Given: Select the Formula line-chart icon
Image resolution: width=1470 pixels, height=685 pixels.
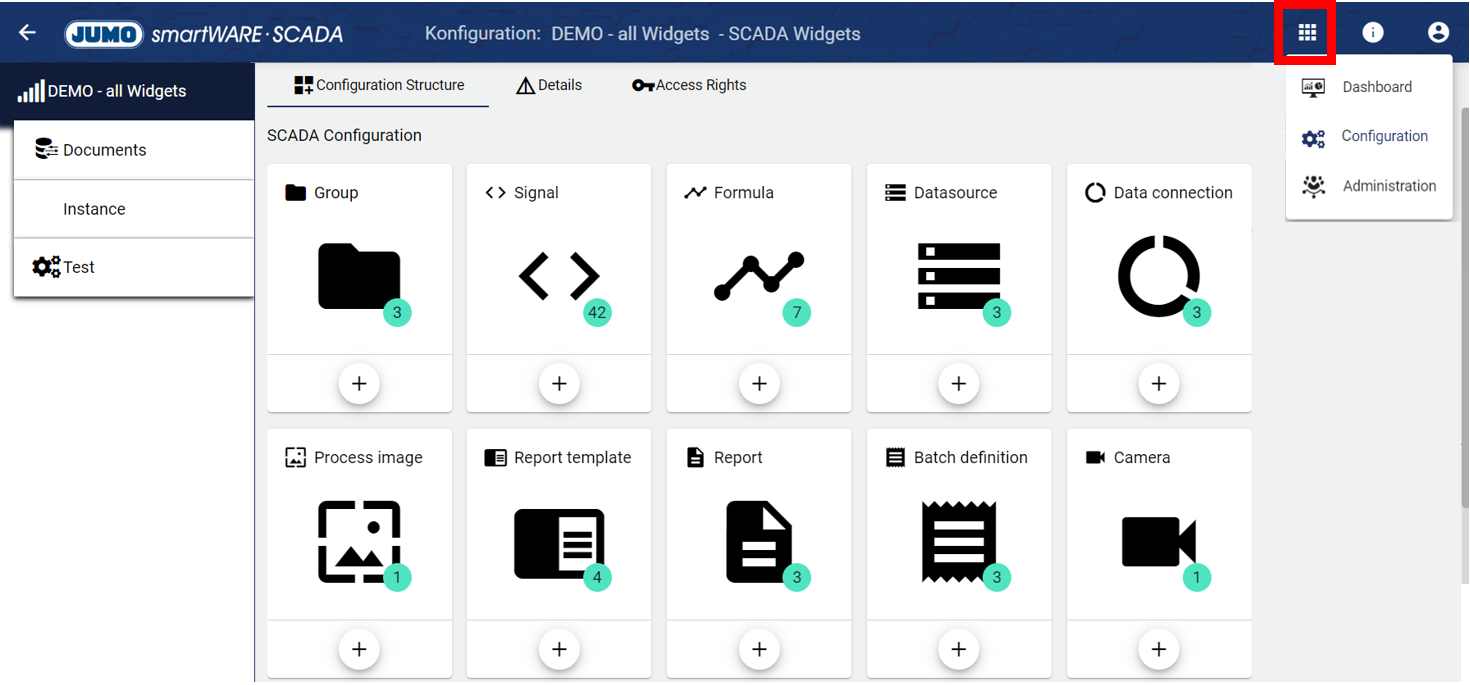Looking at the screenshot, I should [x=758, y=276].
